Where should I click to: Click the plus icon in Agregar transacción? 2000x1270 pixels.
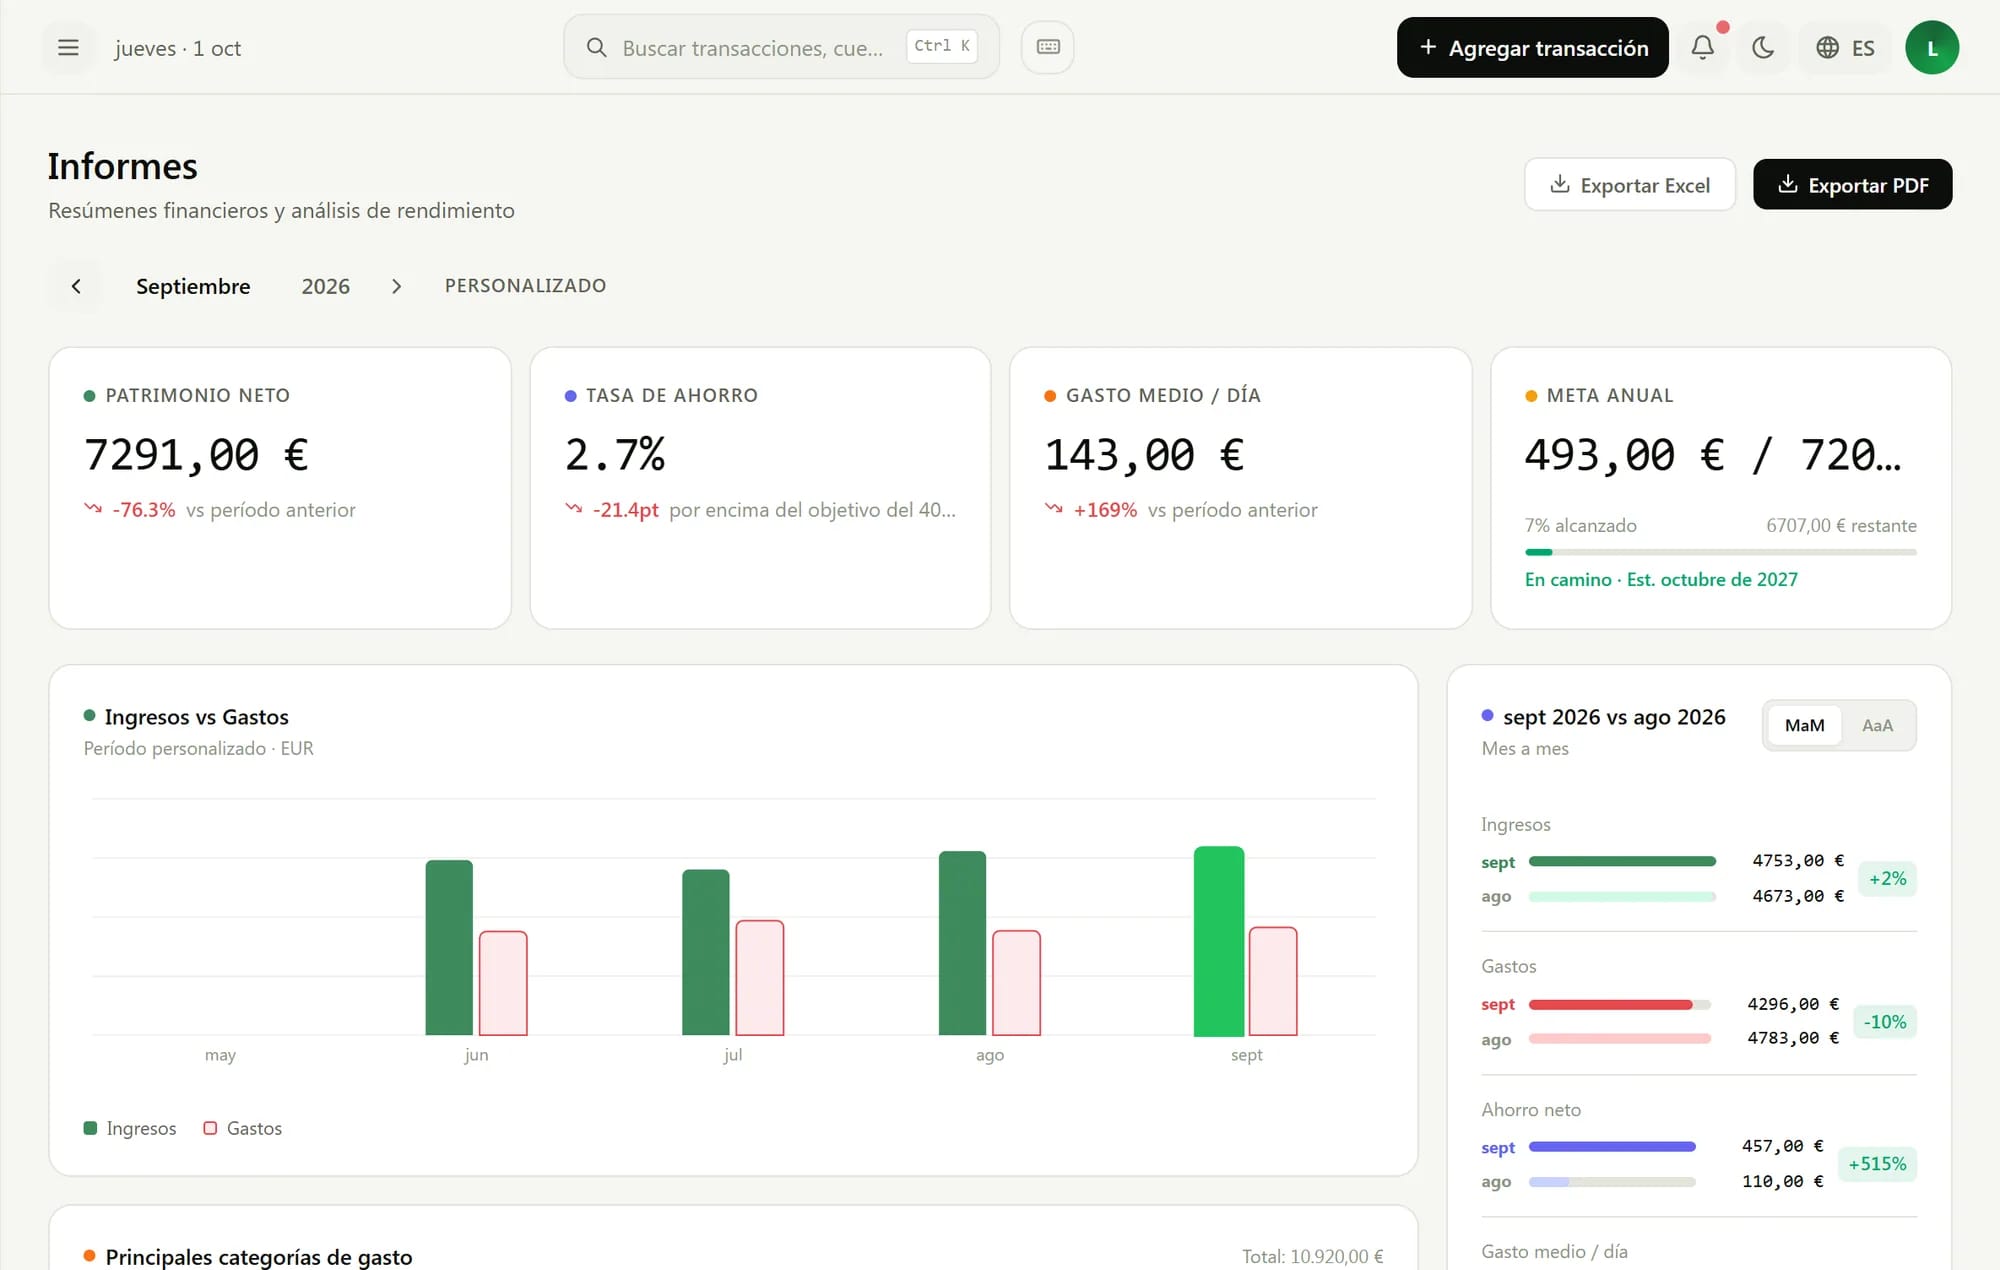[x=1428, y=47]
